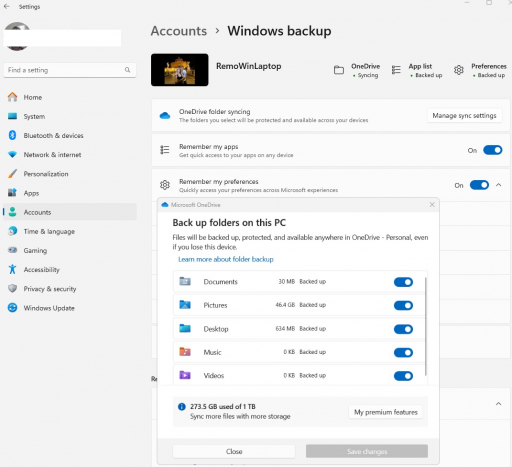Disable Videos folder backup toggle
The width and height of the screenshot is (512, 467).
403,376
